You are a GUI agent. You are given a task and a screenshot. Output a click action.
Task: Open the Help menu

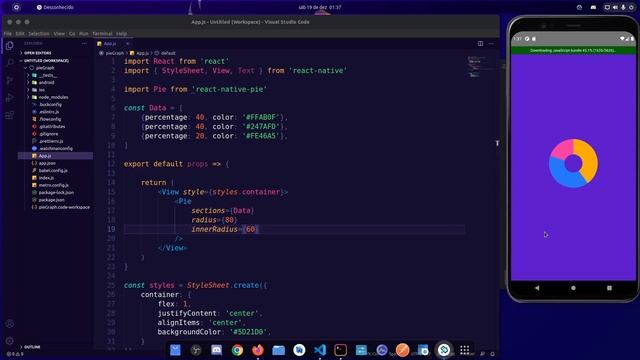[x=122, y=33]
